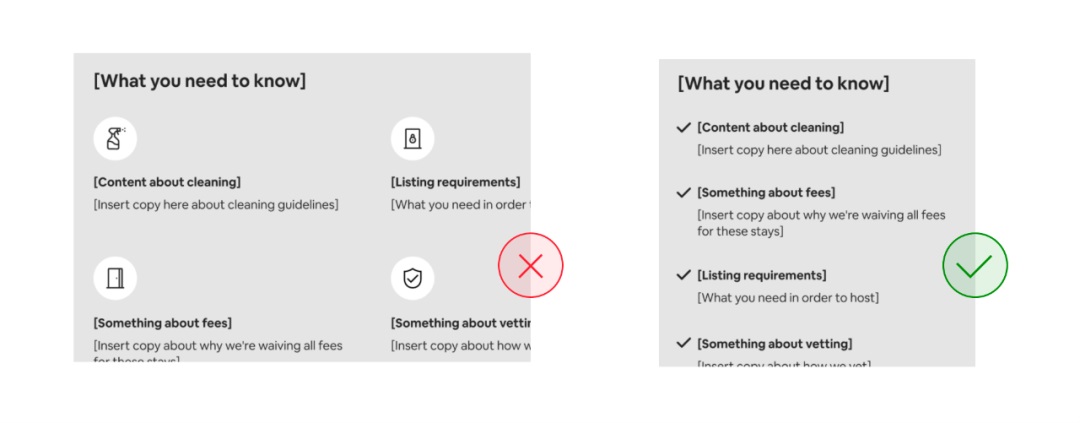The image size is (1080, 423).
Task: Click checkmark beside right-panel Something about fees
Action: tap(683, 193)
